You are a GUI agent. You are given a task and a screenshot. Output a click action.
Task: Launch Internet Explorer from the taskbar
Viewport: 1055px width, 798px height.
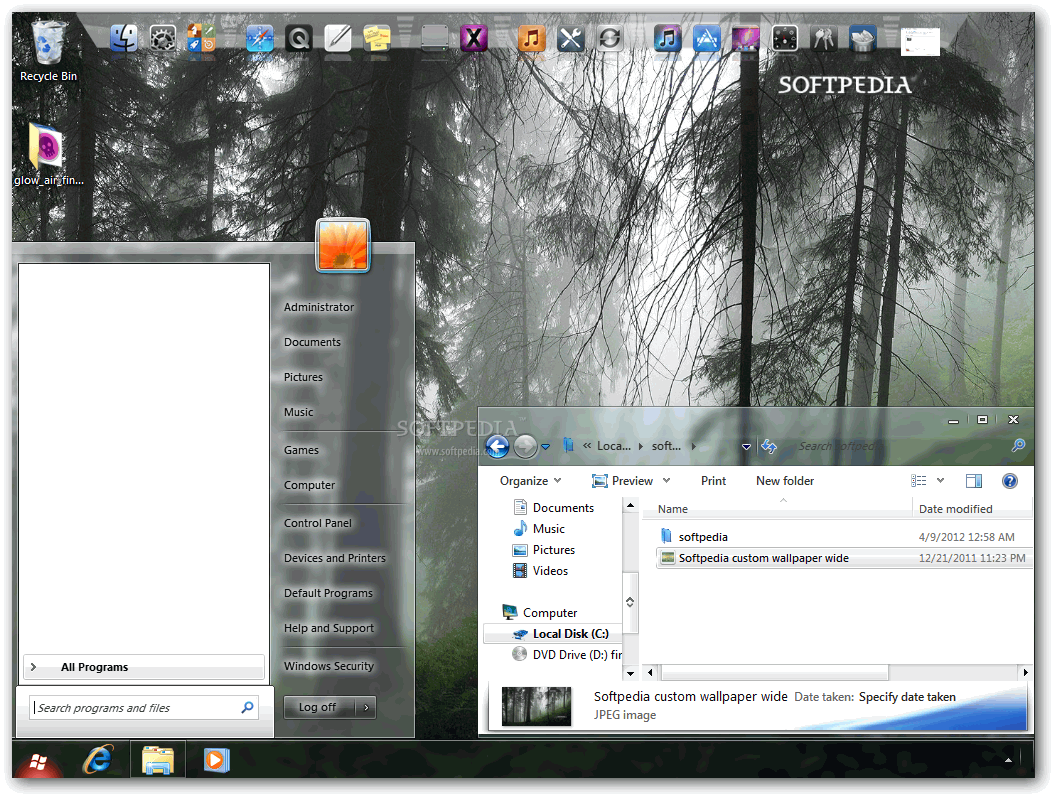click(x=98, y=760)
